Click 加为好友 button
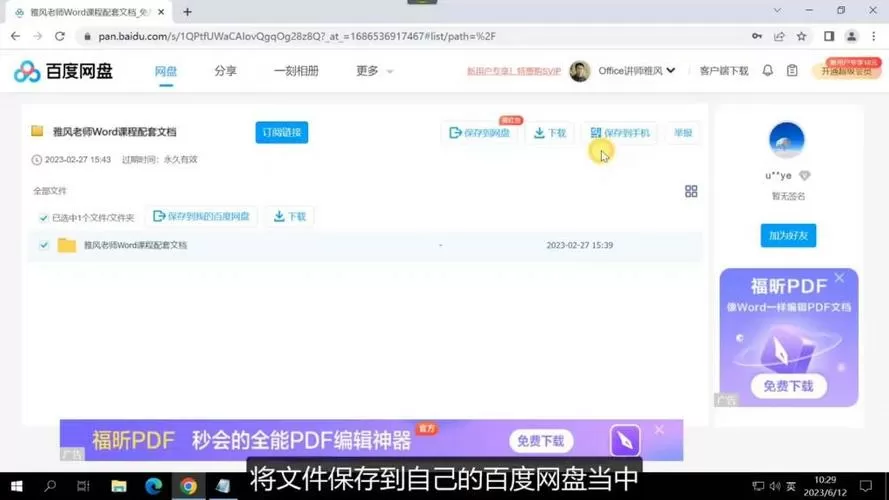This screenshot has width=889, height=500. tap(788, 235)
